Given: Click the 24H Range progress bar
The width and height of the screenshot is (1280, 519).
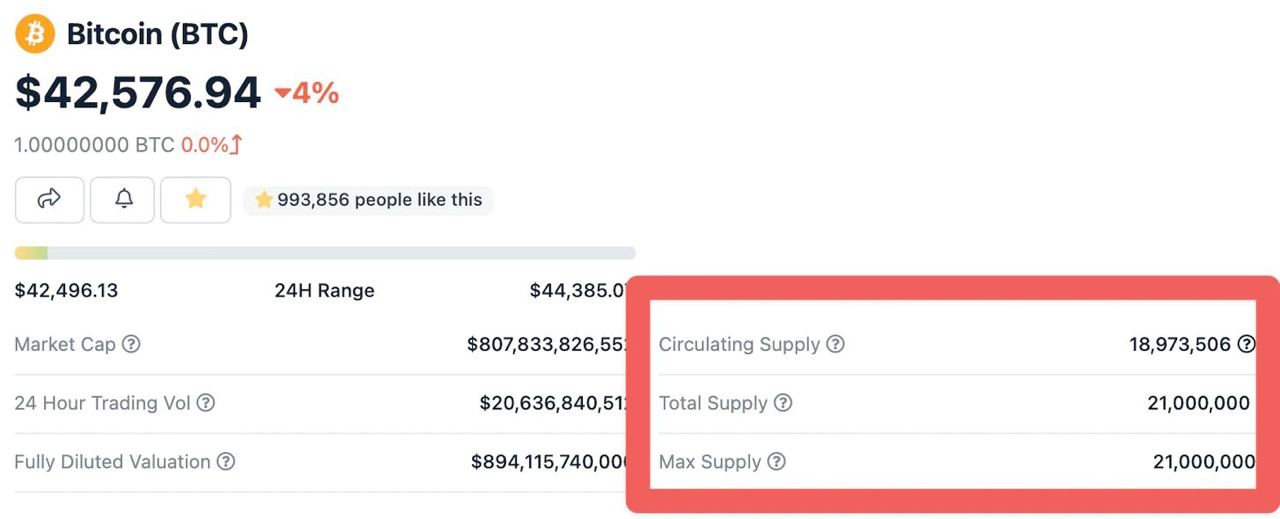Looking at the screenshot, I should (x=325, y=253).
